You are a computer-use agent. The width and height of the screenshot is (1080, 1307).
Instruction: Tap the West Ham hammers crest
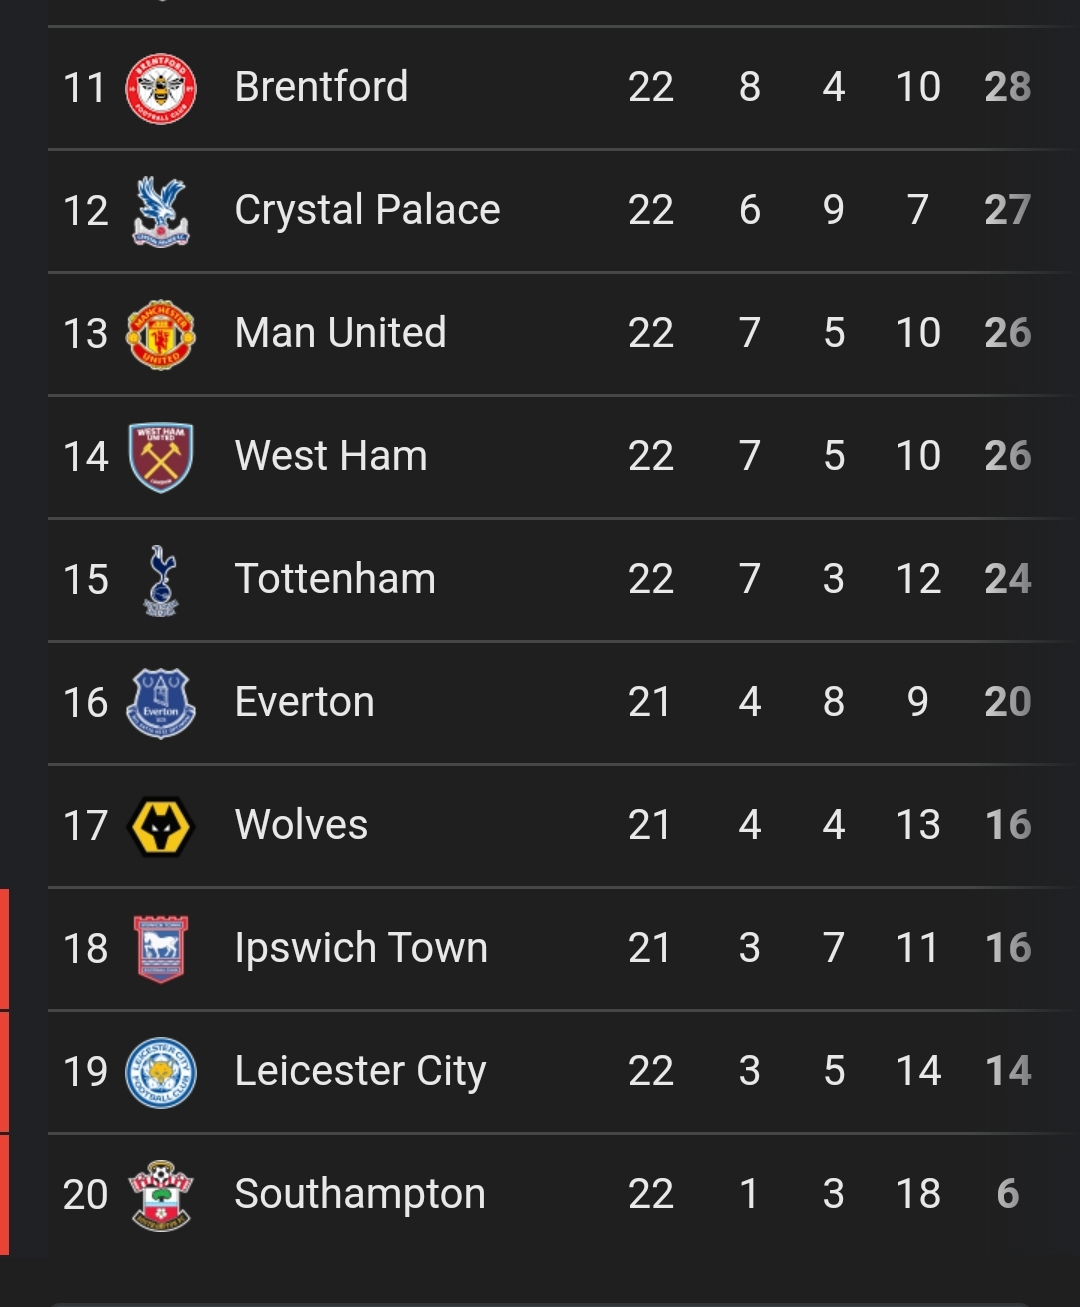coord(161,457)
